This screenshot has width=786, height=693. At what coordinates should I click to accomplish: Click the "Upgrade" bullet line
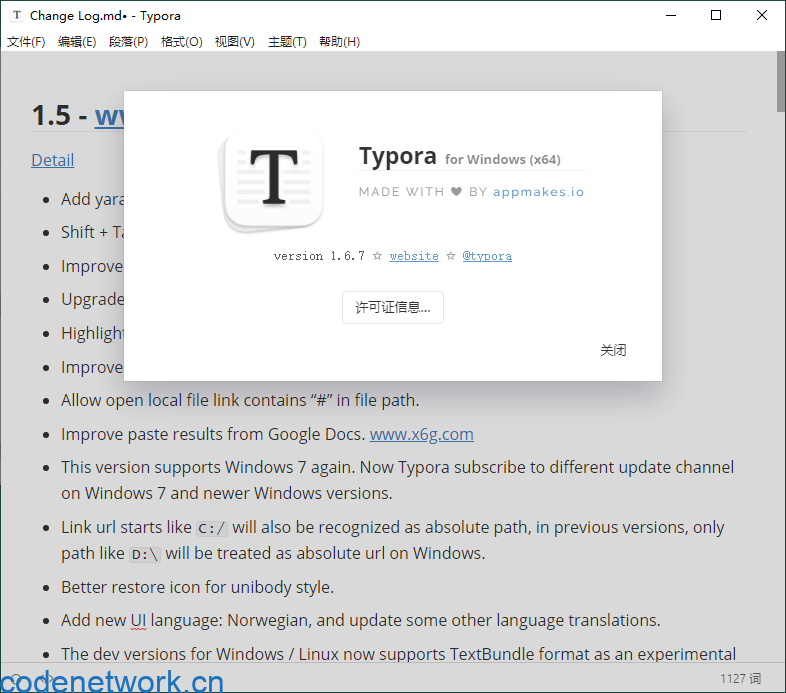(92, 299)
